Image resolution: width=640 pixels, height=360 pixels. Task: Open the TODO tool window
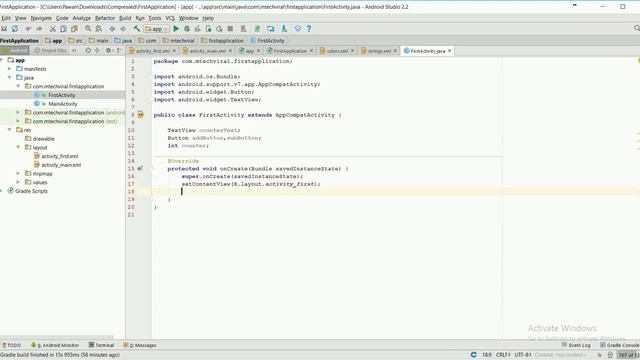(12, 345)
